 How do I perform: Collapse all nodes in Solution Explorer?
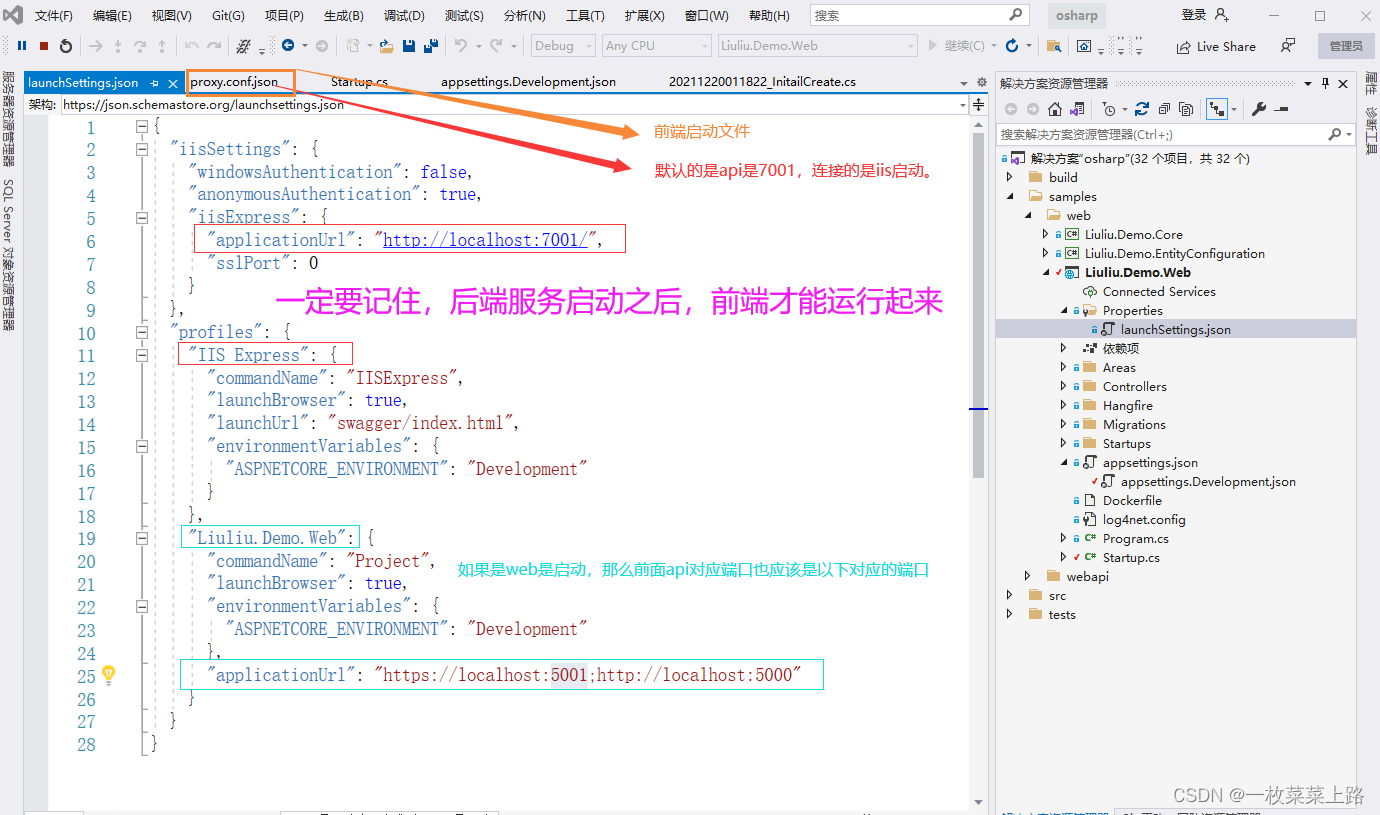[x=1163, y=109]
